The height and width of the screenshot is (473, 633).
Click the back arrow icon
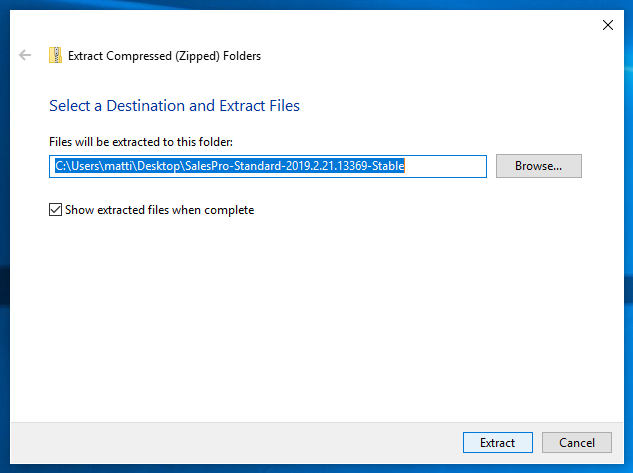coord(25,55)
